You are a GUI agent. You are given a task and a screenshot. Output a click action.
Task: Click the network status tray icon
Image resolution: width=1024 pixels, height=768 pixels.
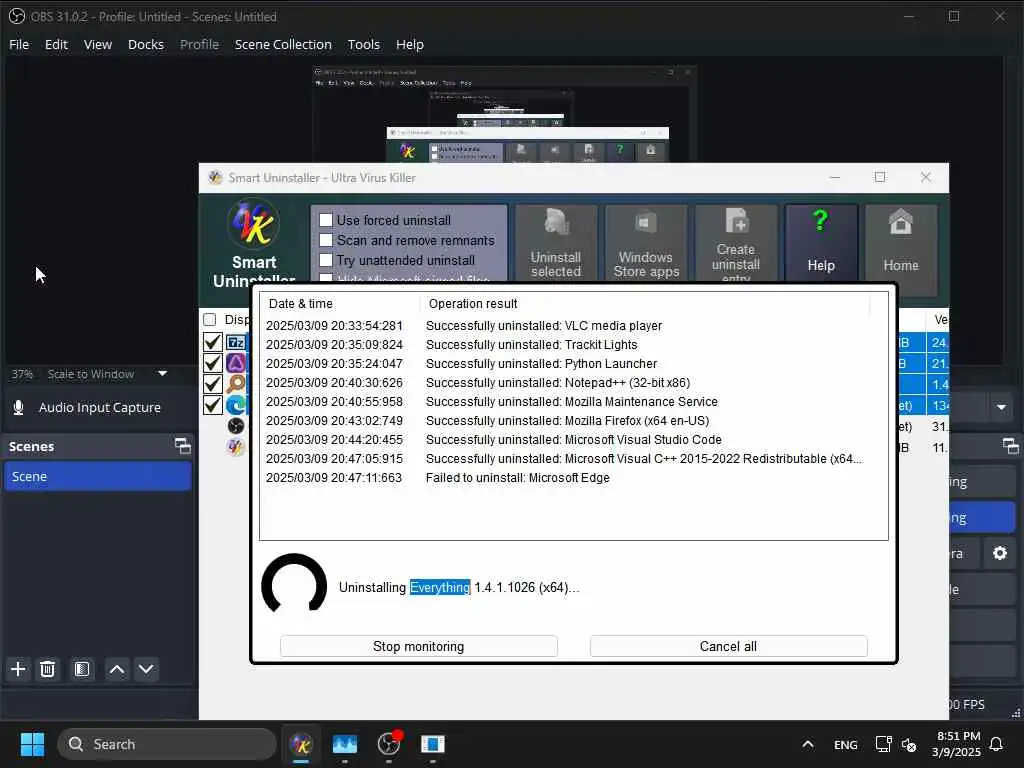pyautogui.click(x=884, y=744)
